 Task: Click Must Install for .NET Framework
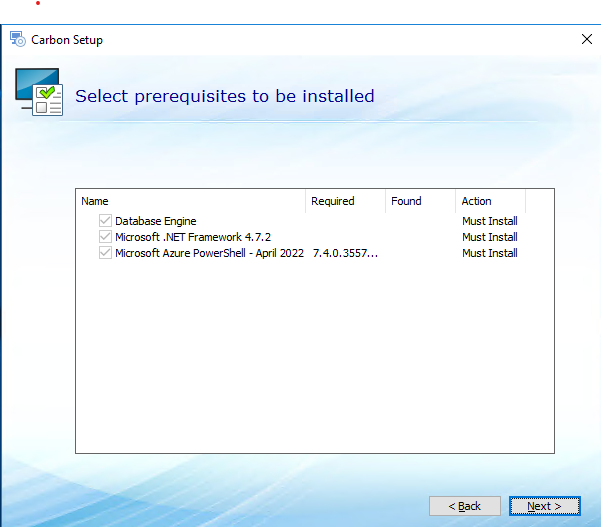490,237
